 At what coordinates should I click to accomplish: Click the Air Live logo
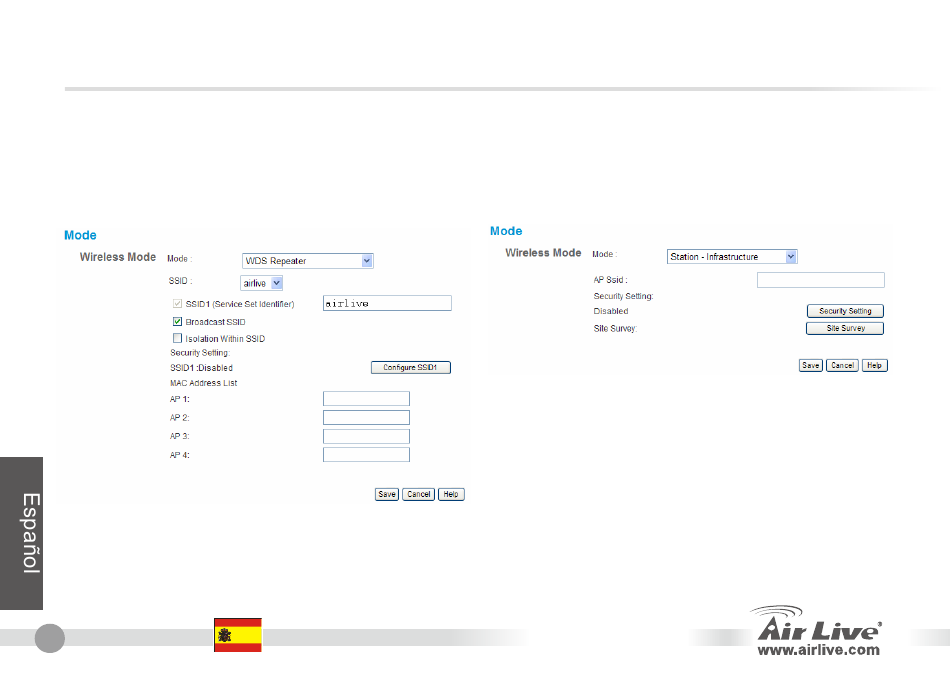point(816,623)
